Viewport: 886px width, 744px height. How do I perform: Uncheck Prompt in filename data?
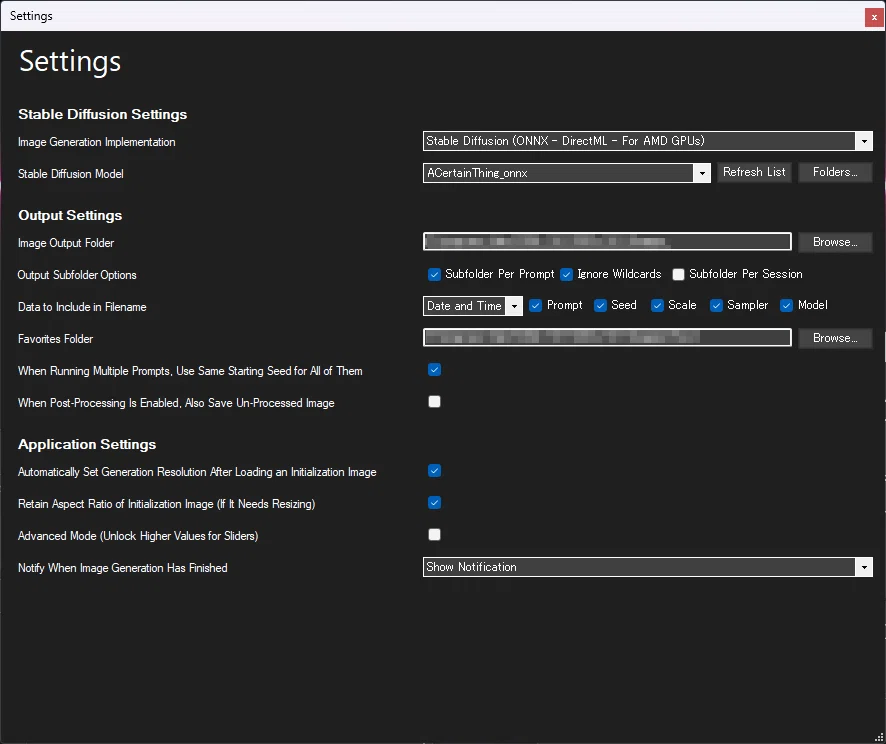click(x=536, y=306)
